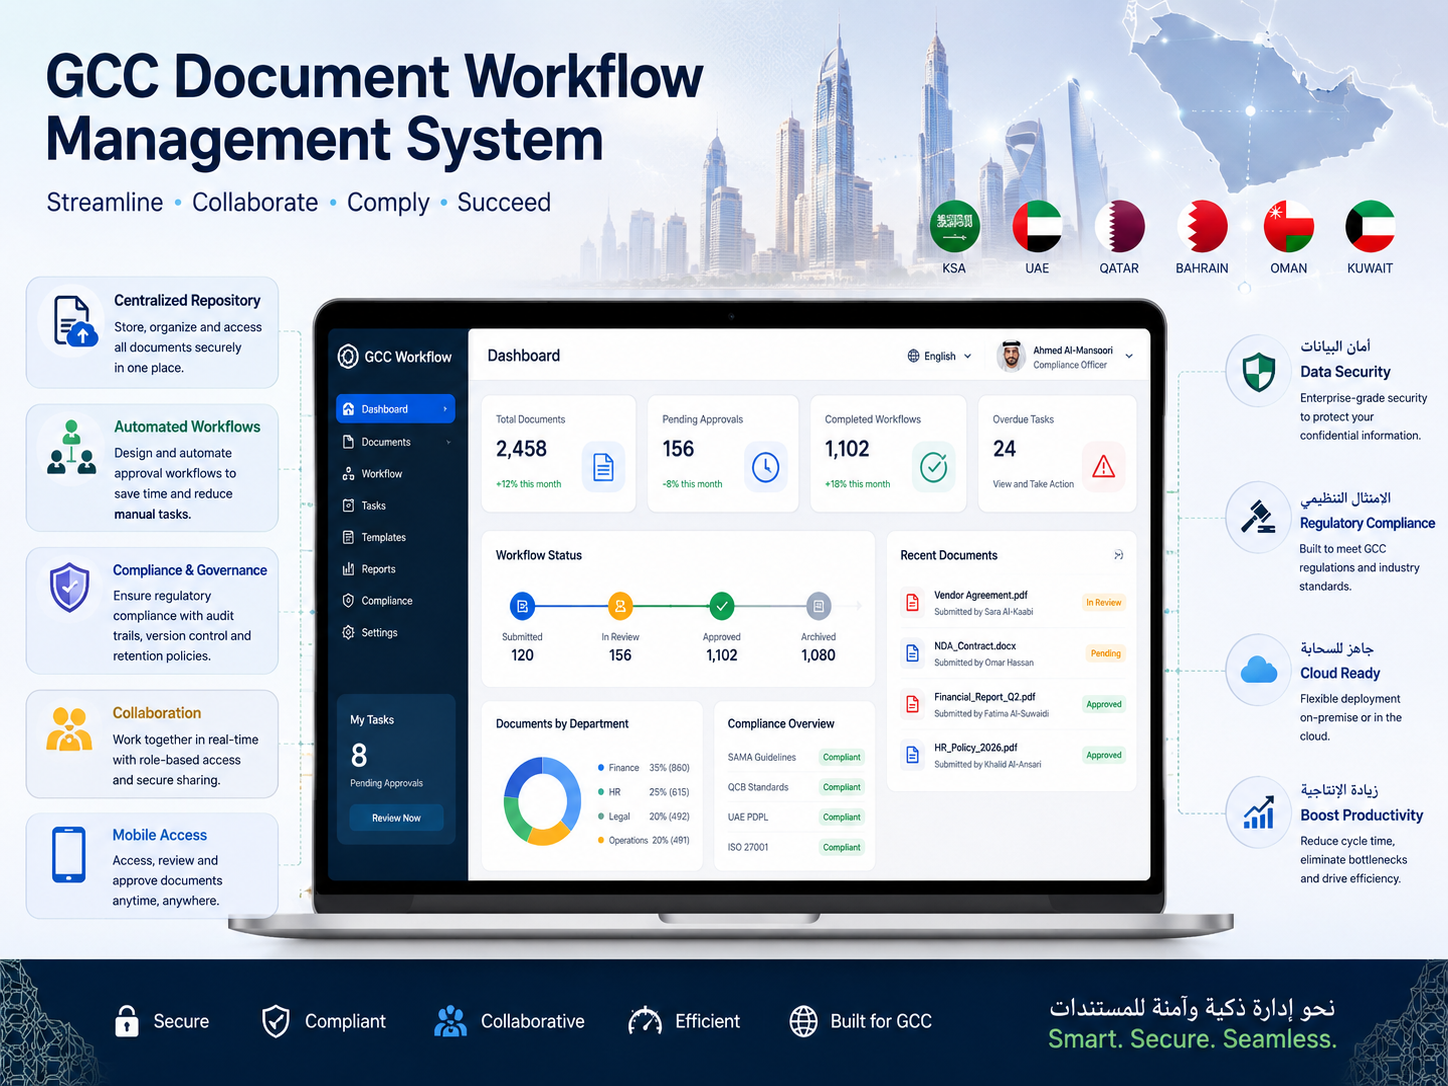Click the Automated Workflows people icon
1448x1086 pixels.
(71, 447)
